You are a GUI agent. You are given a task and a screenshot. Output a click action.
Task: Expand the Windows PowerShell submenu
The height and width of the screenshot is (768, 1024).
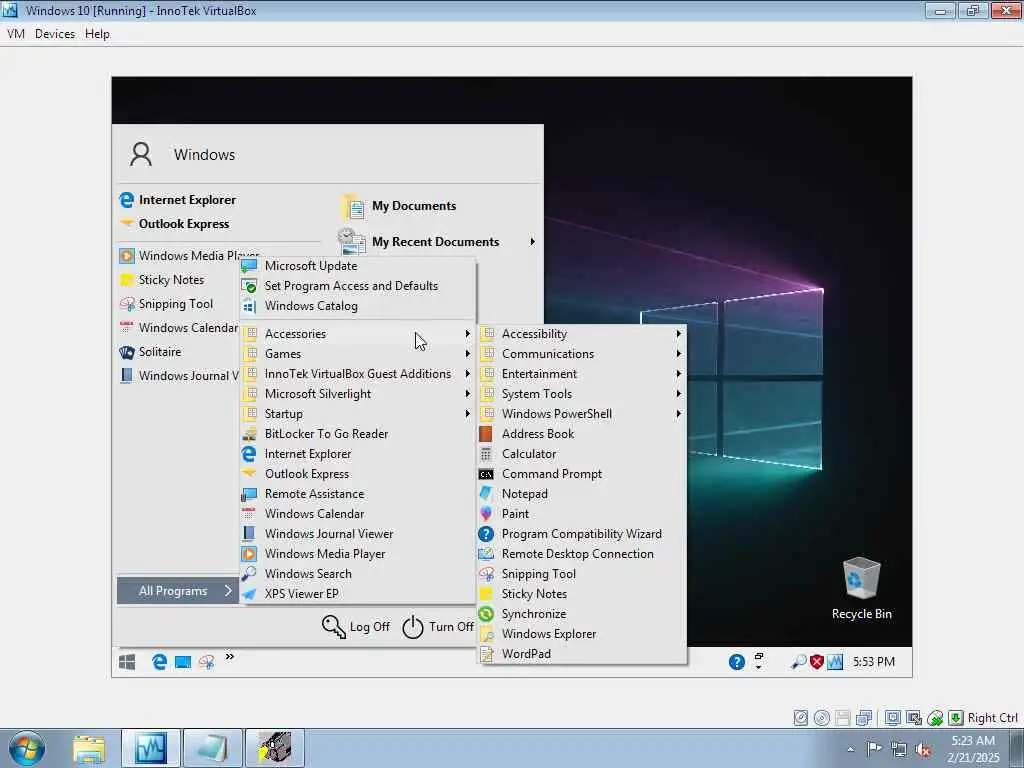coord(582,414)
